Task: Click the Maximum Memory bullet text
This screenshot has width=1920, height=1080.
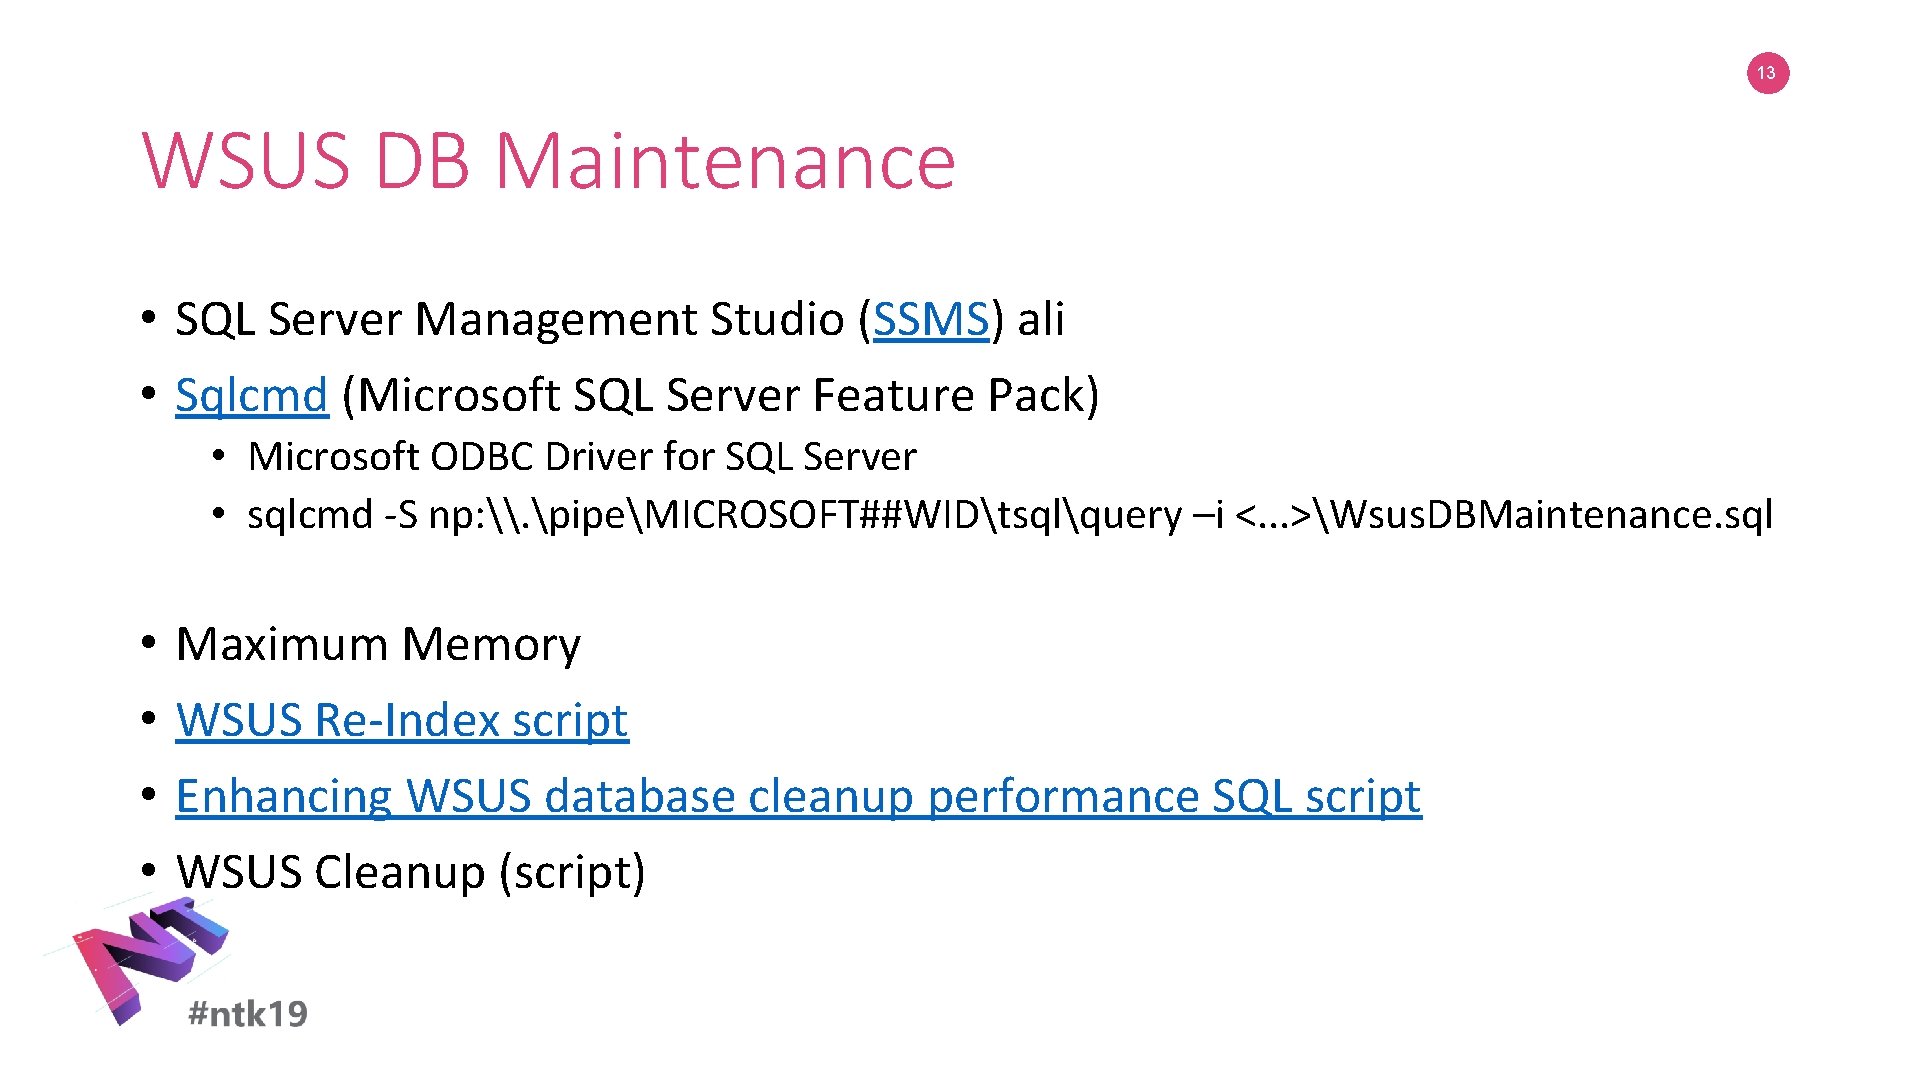Action: tap(378, 644)
